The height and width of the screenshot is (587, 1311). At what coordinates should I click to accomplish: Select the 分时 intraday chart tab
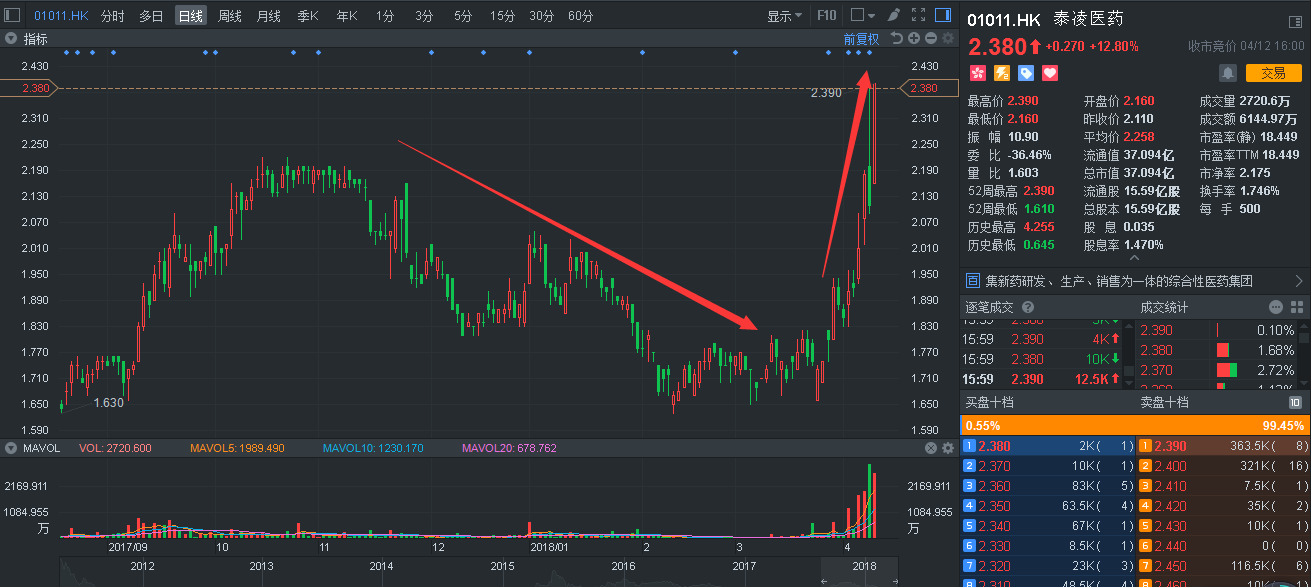113,16
